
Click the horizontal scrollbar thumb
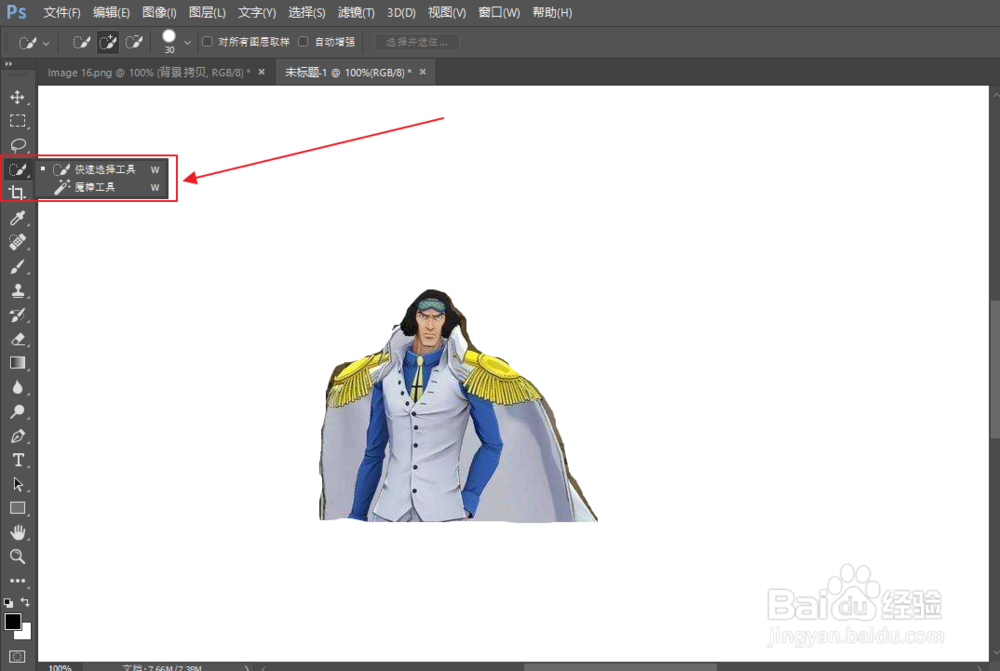pos(621,667)
